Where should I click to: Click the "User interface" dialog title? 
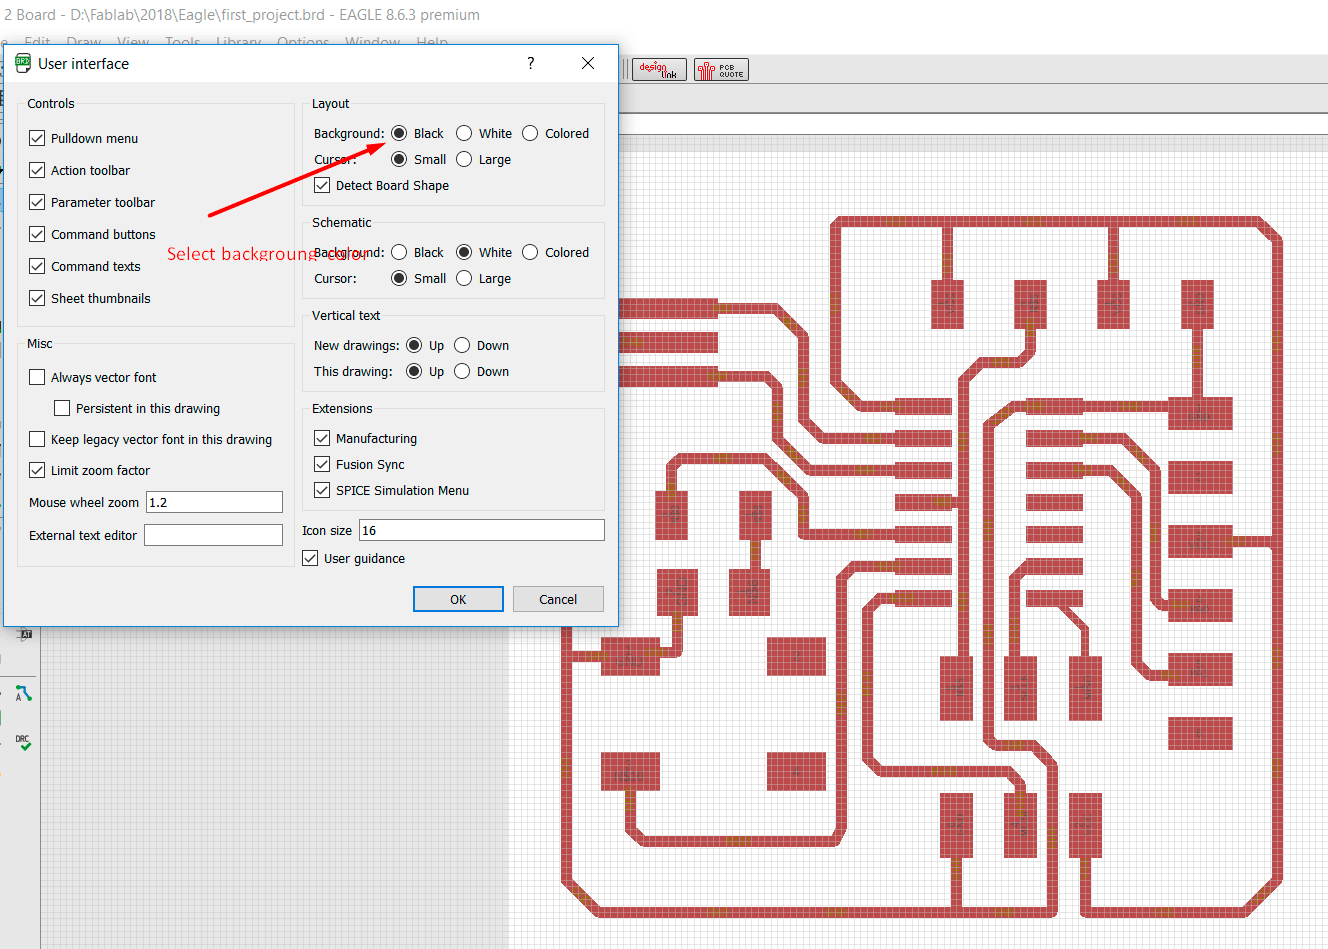point(84,63)
